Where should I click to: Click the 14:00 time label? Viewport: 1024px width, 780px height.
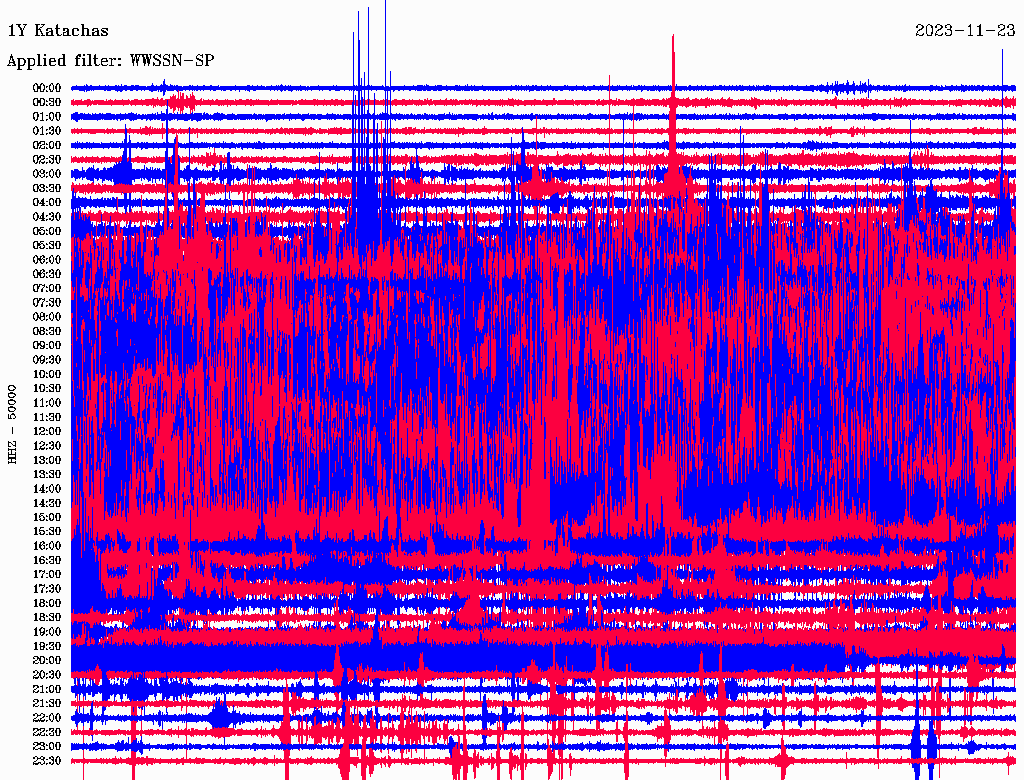[47, 489]
